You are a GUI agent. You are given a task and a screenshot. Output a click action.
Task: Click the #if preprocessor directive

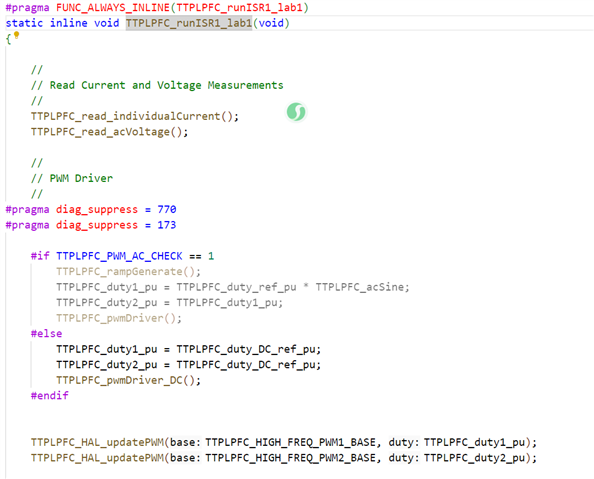point(40,256)
